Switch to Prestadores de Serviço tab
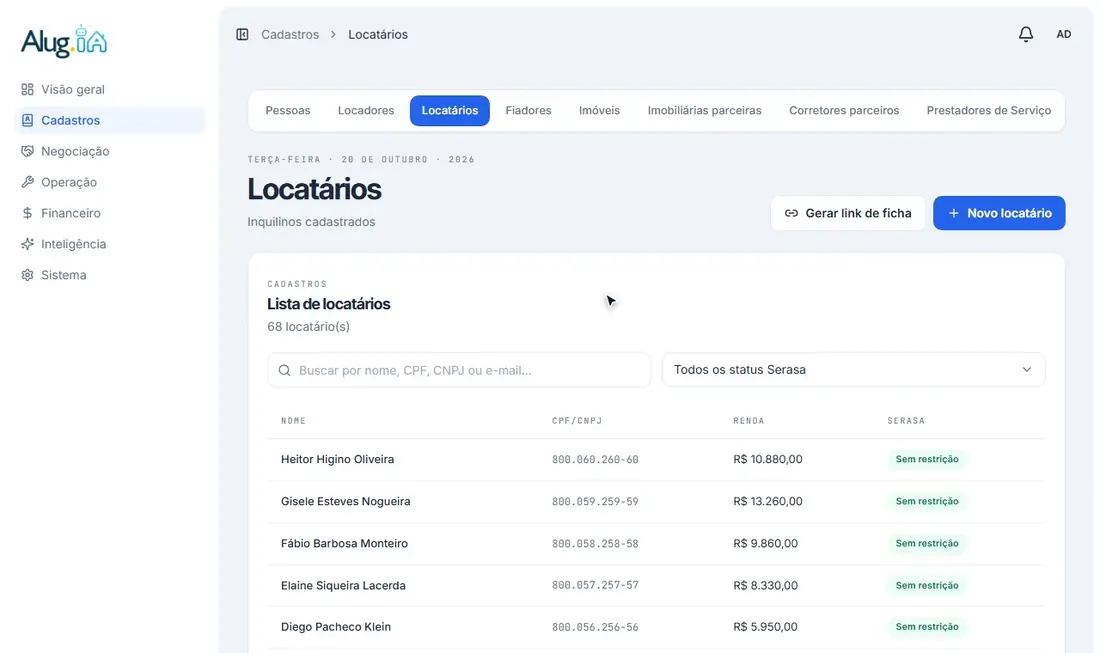This screenshot has width=1100, height=653. pos(988,110)
